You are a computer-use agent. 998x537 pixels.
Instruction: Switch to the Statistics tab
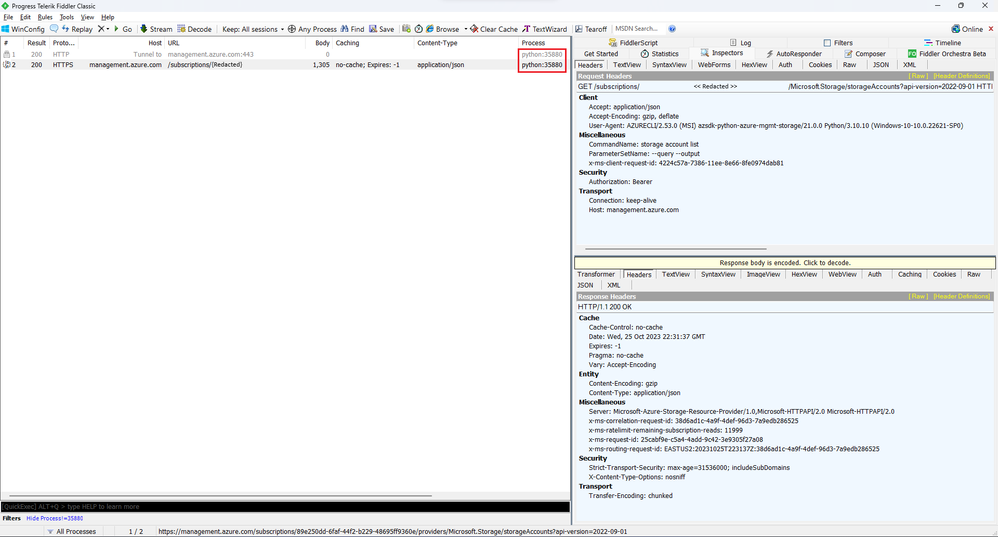click(x=659, y=54)
